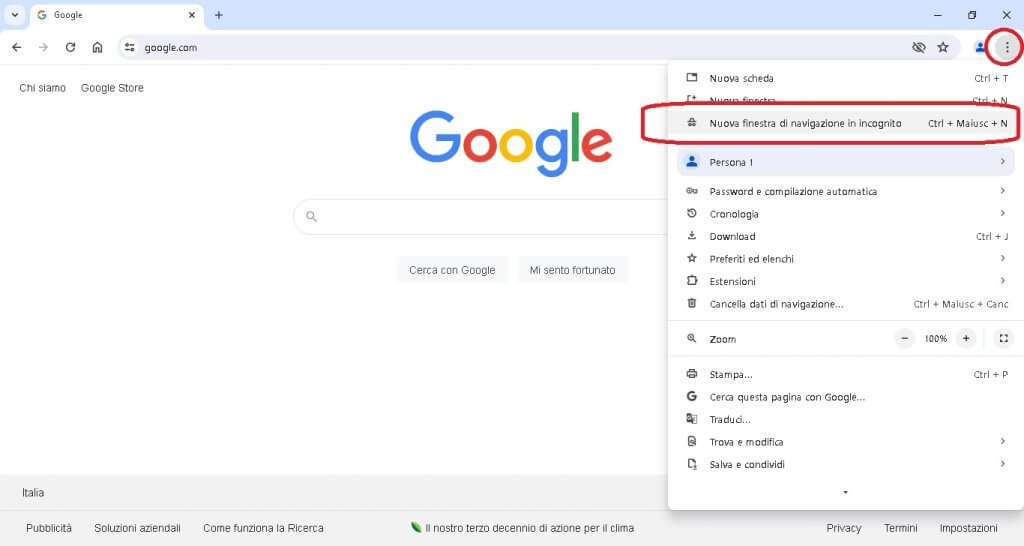This screenshot has width=1024, height=546.
Task: Click the back arrow navigation icon
Action: 16,47
